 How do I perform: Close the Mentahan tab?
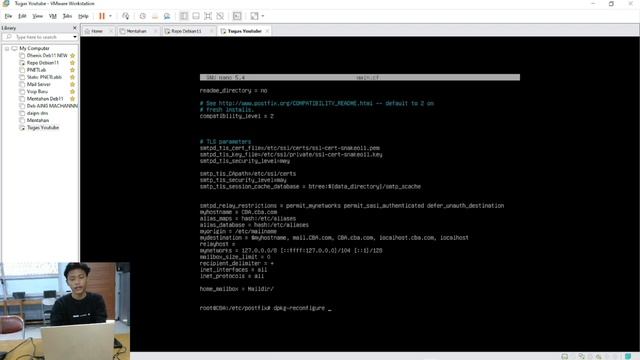(x=156, y=31)
